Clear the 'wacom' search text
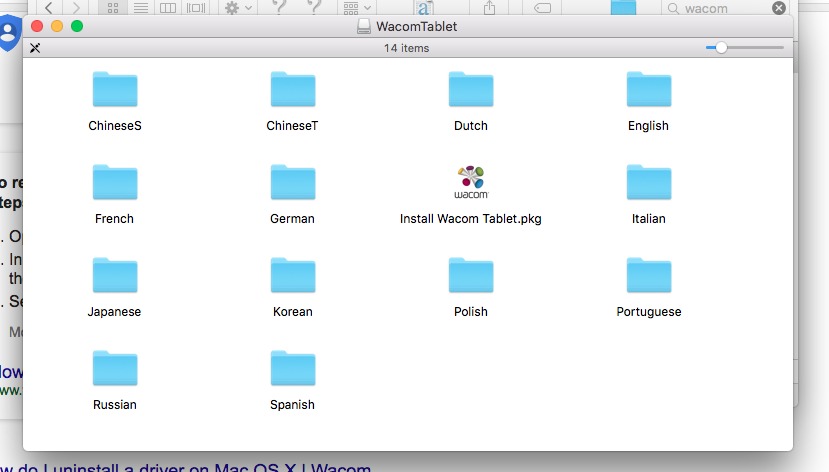Image resolution: width=829 pixels, height=472 pixels. point(779,8)
